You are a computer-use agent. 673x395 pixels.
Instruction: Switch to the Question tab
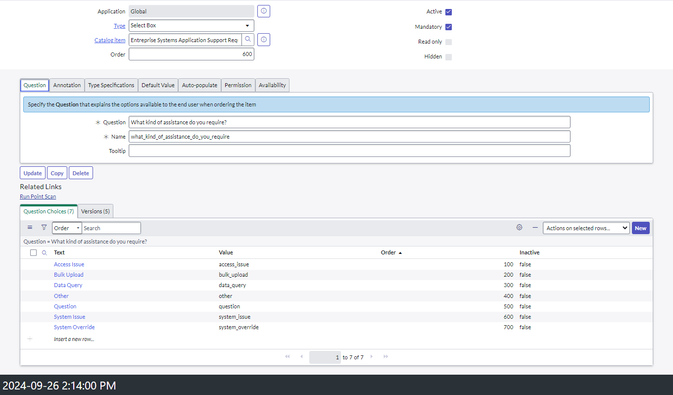(35, 85)
